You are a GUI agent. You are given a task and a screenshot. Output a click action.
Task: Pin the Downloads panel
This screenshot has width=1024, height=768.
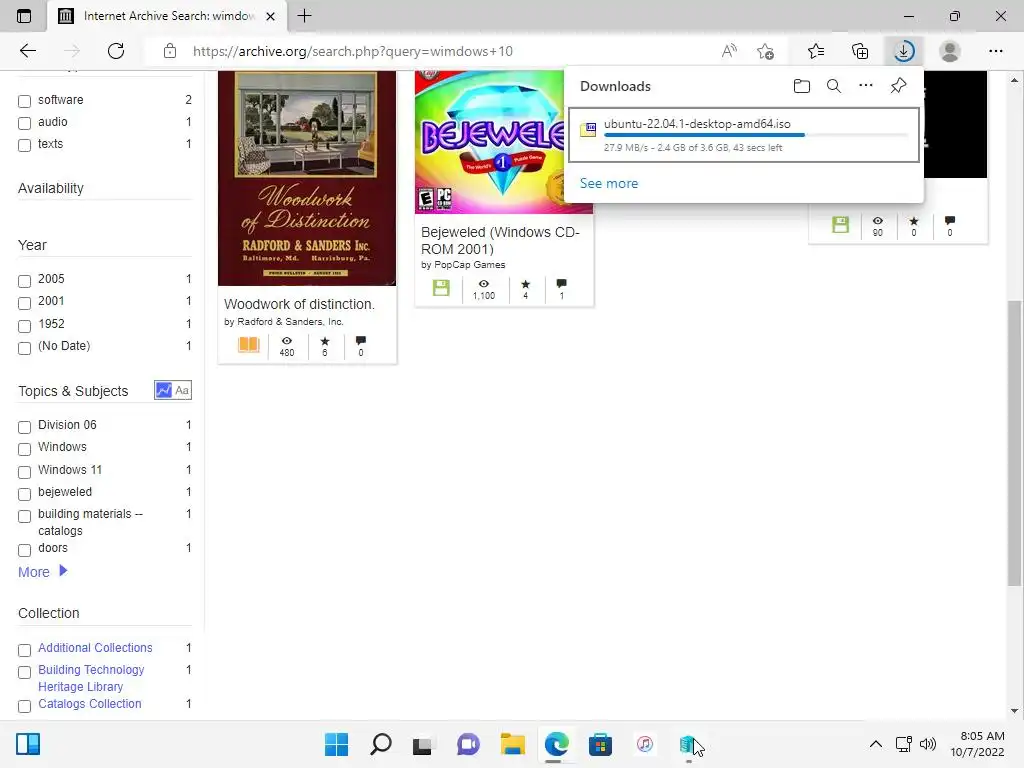click(x=899, y=86)
